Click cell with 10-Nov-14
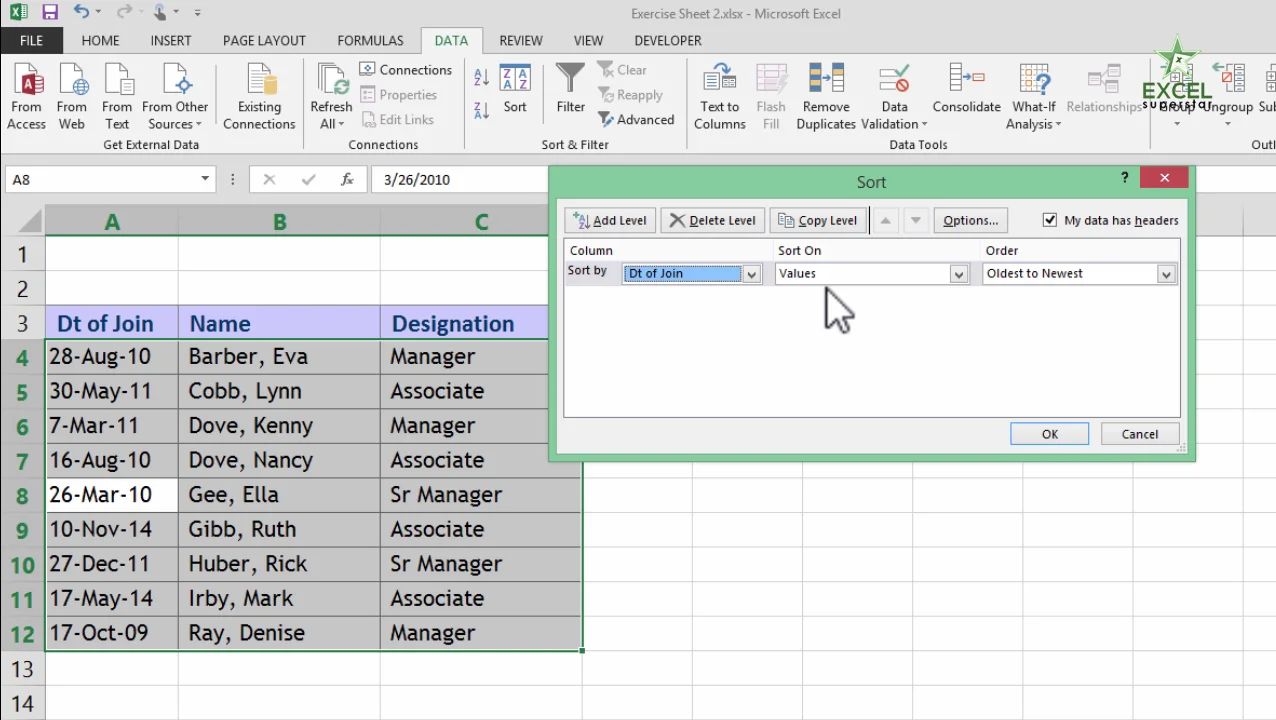The image size is (1276, 720). point(112,530)
